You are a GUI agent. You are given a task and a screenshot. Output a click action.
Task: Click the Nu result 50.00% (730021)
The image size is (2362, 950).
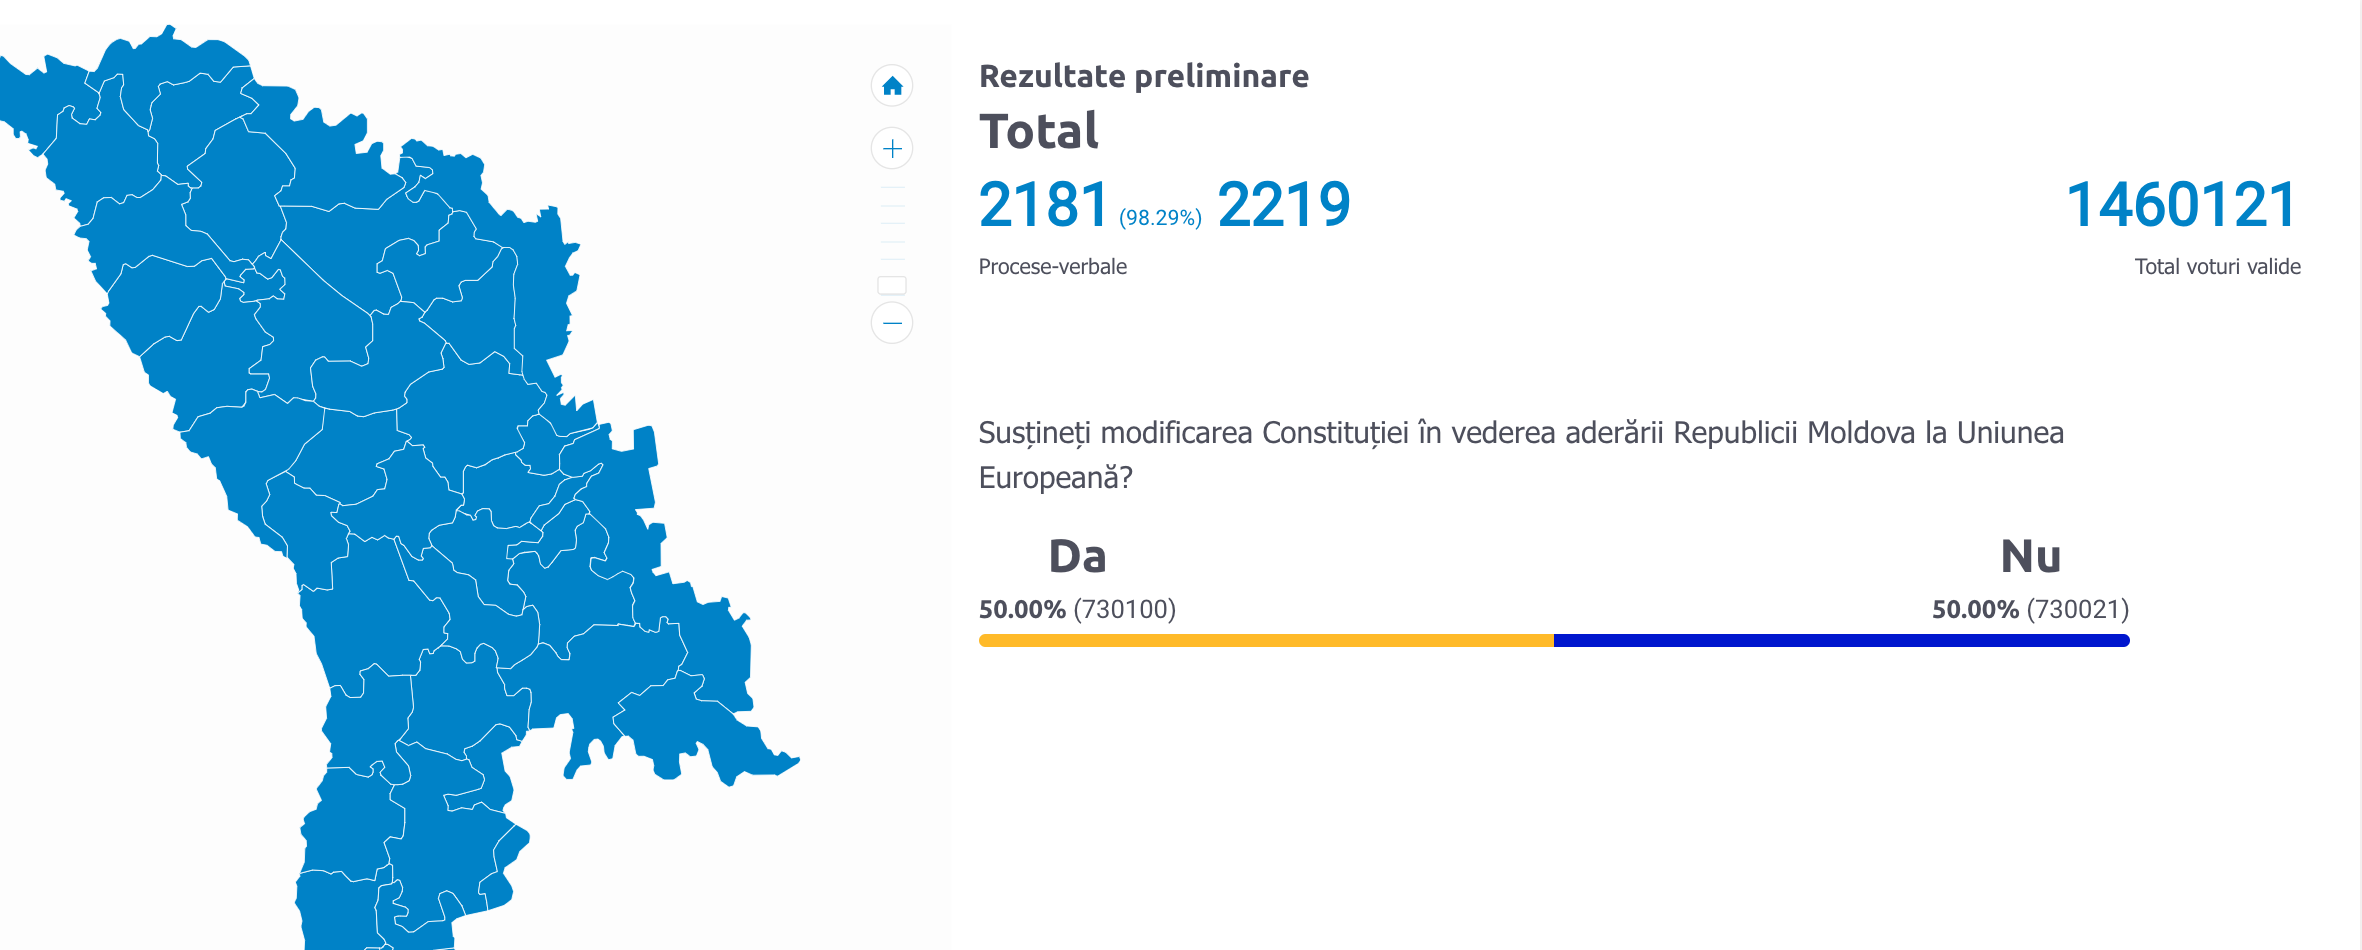[2030, 609]
